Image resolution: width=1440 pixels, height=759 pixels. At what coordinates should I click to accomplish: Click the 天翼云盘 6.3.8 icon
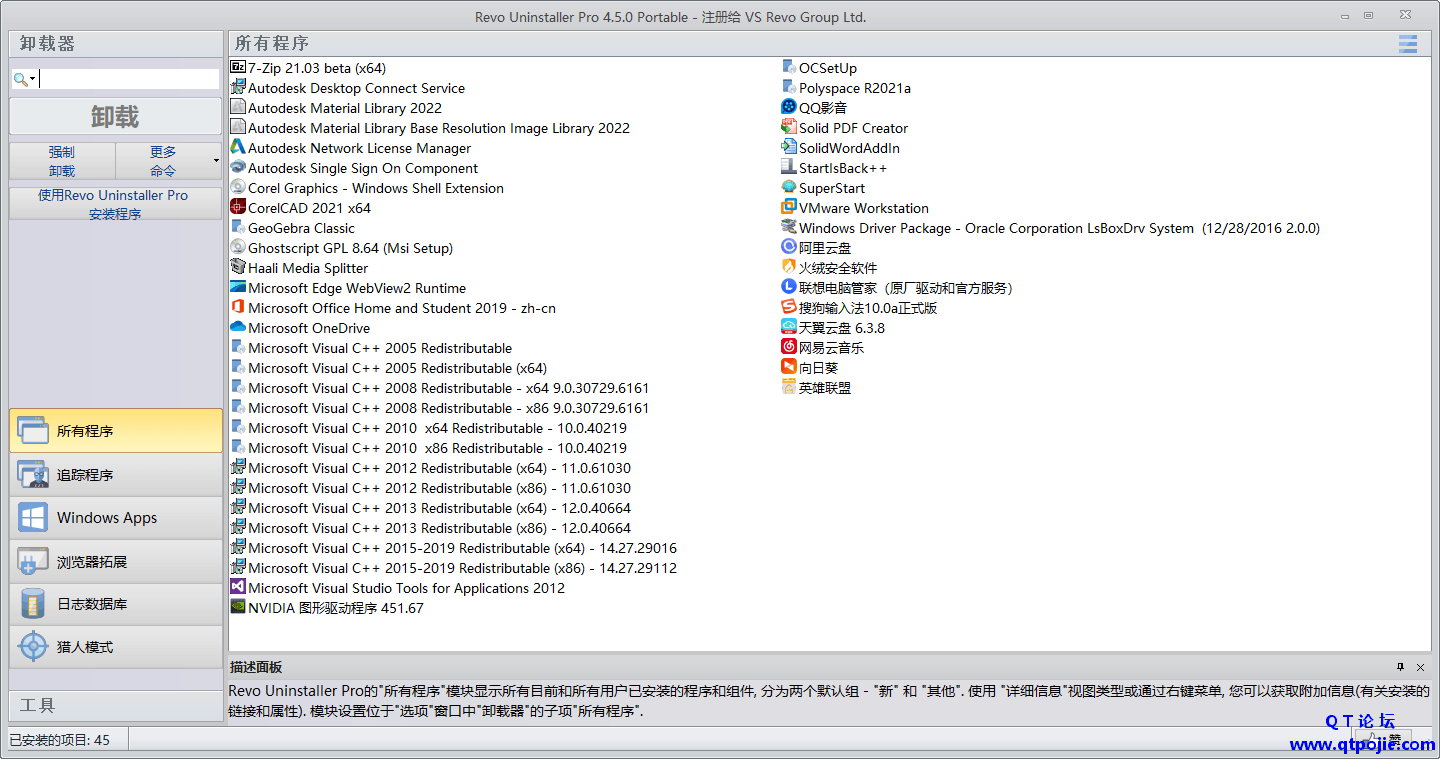coord(789,328)
